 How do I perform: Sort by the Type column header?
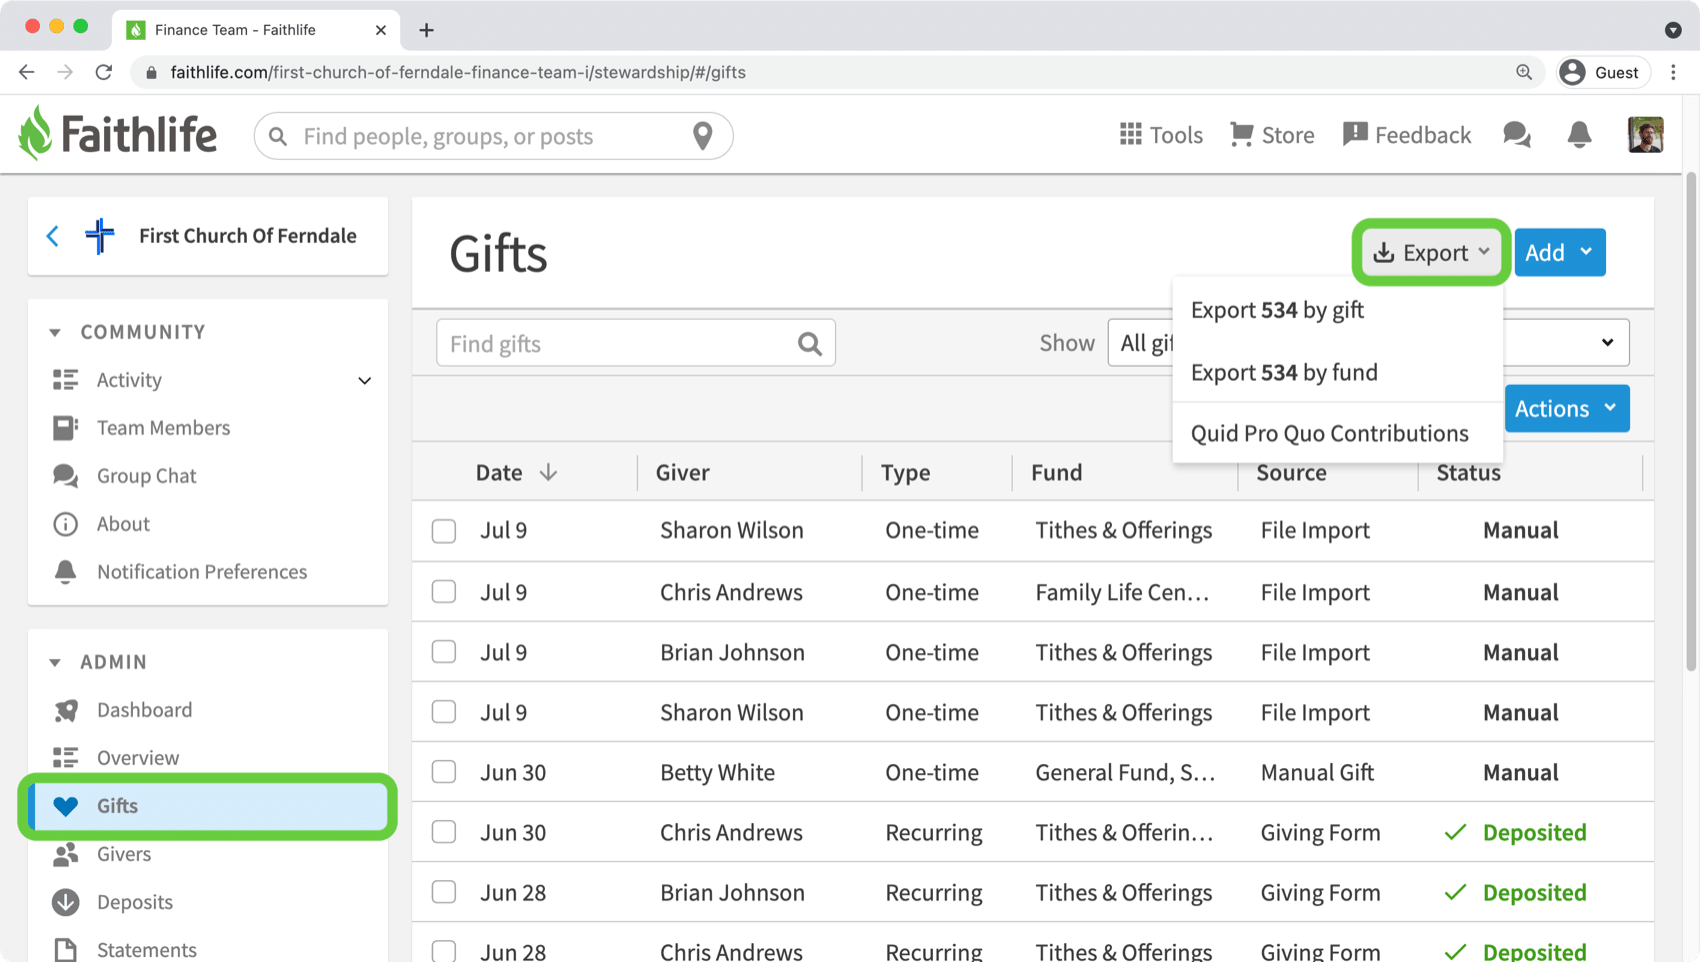click(x=905, y=472)
